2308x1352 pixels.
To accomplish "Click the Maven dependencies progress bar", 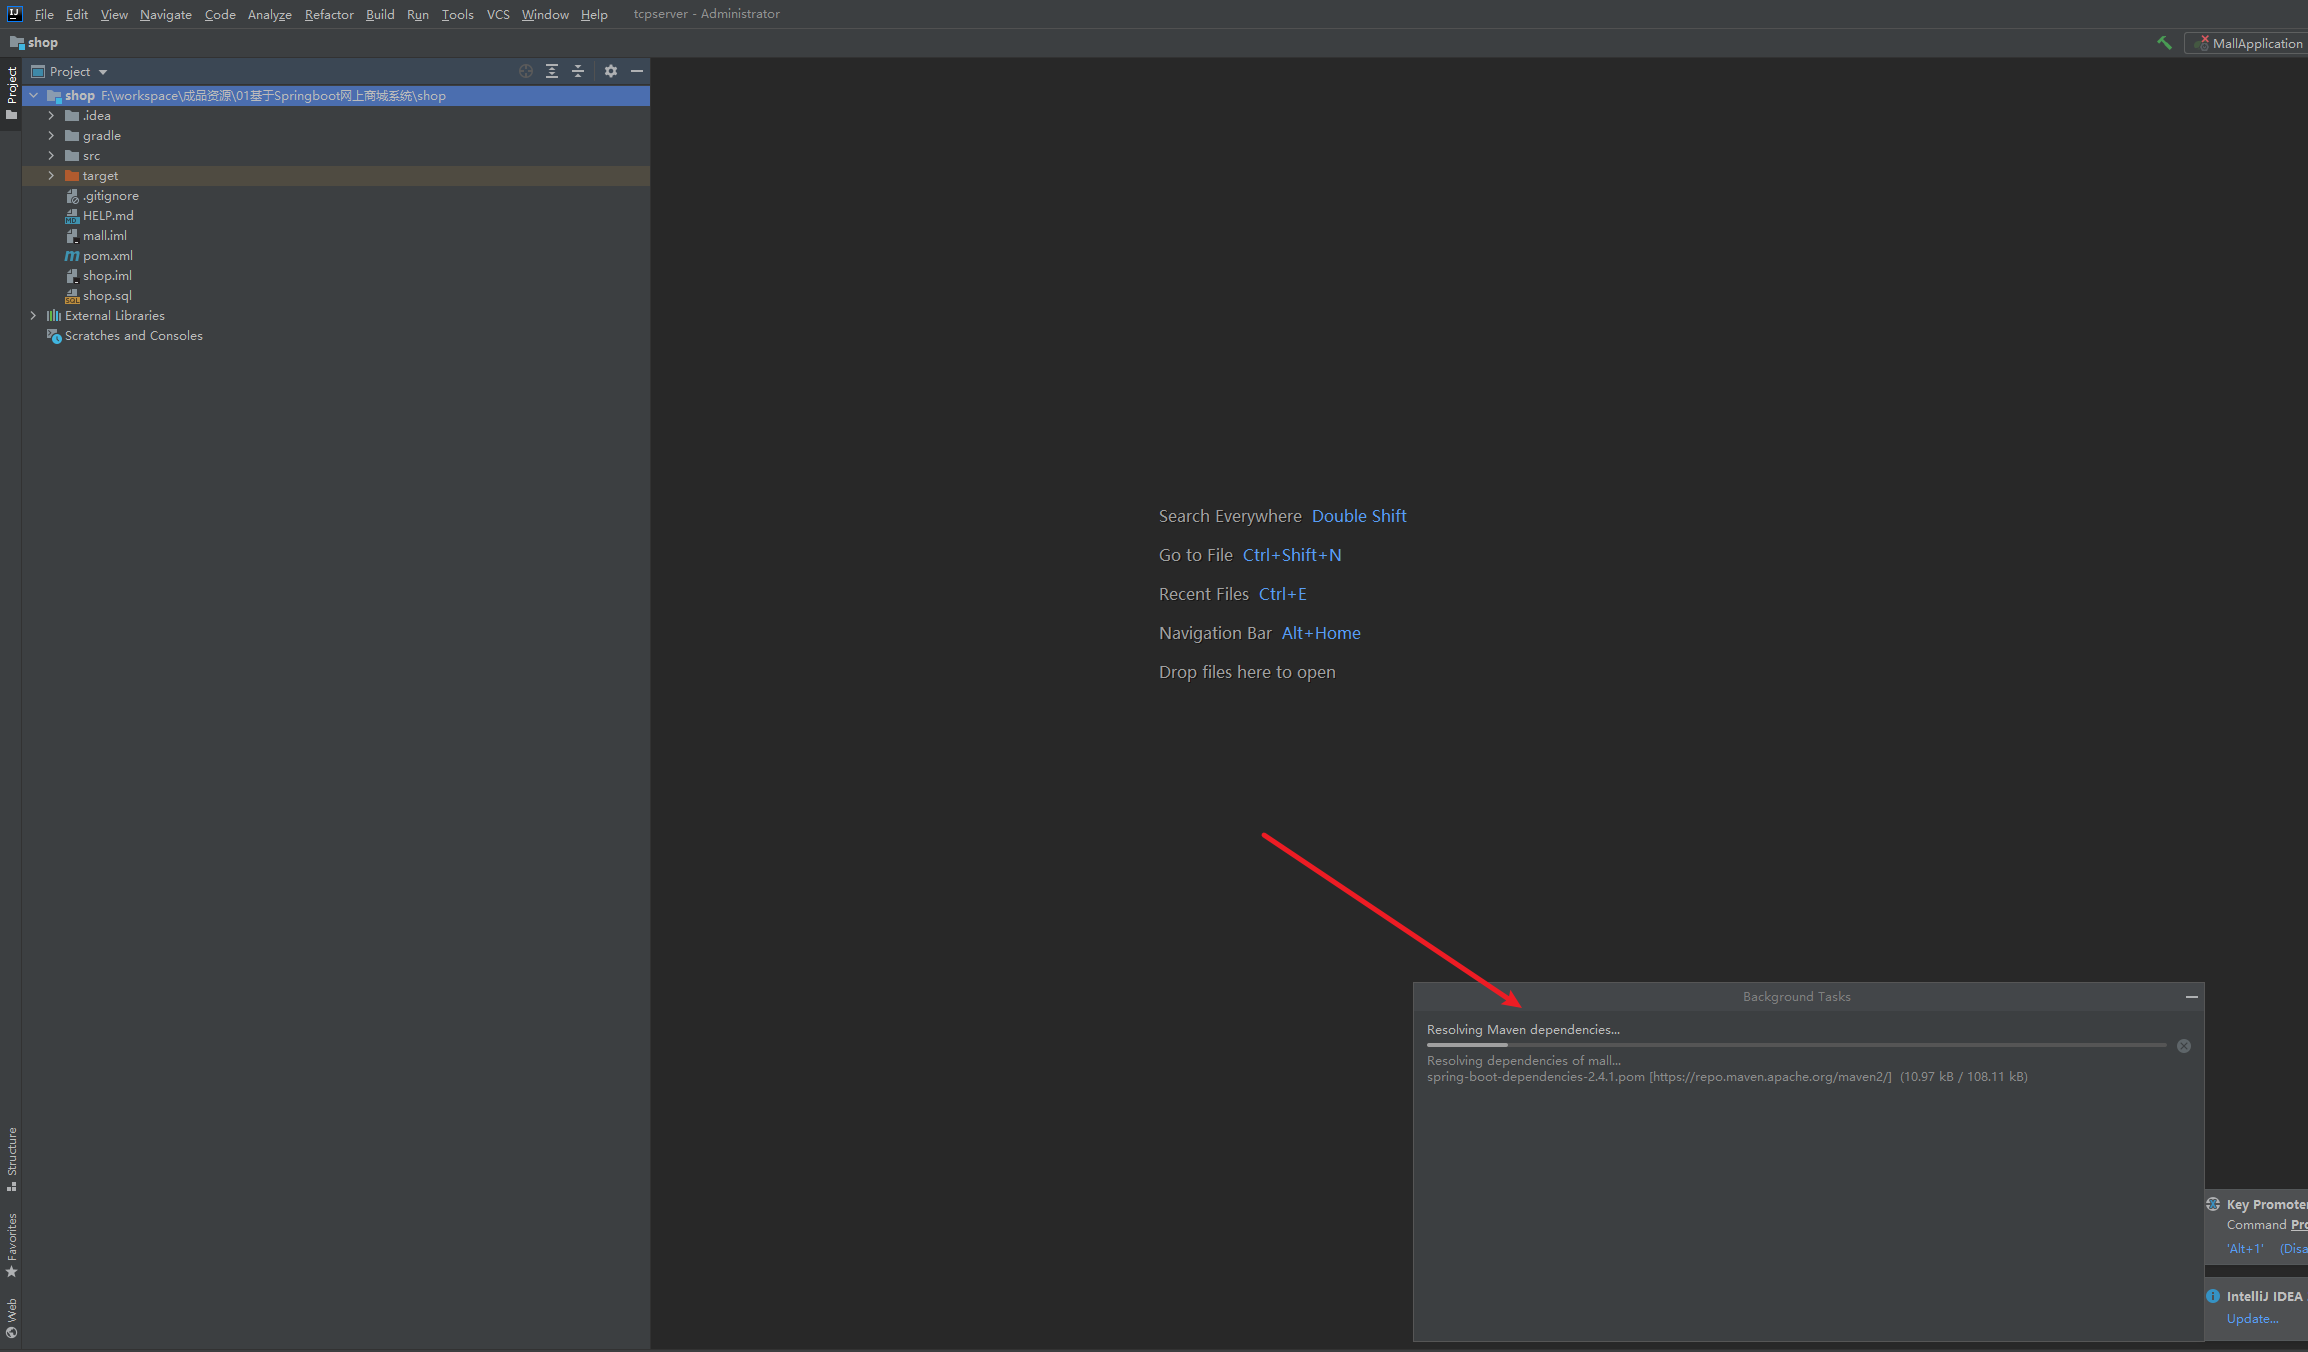I will pyautogui.click(x=1797, y=1045).
